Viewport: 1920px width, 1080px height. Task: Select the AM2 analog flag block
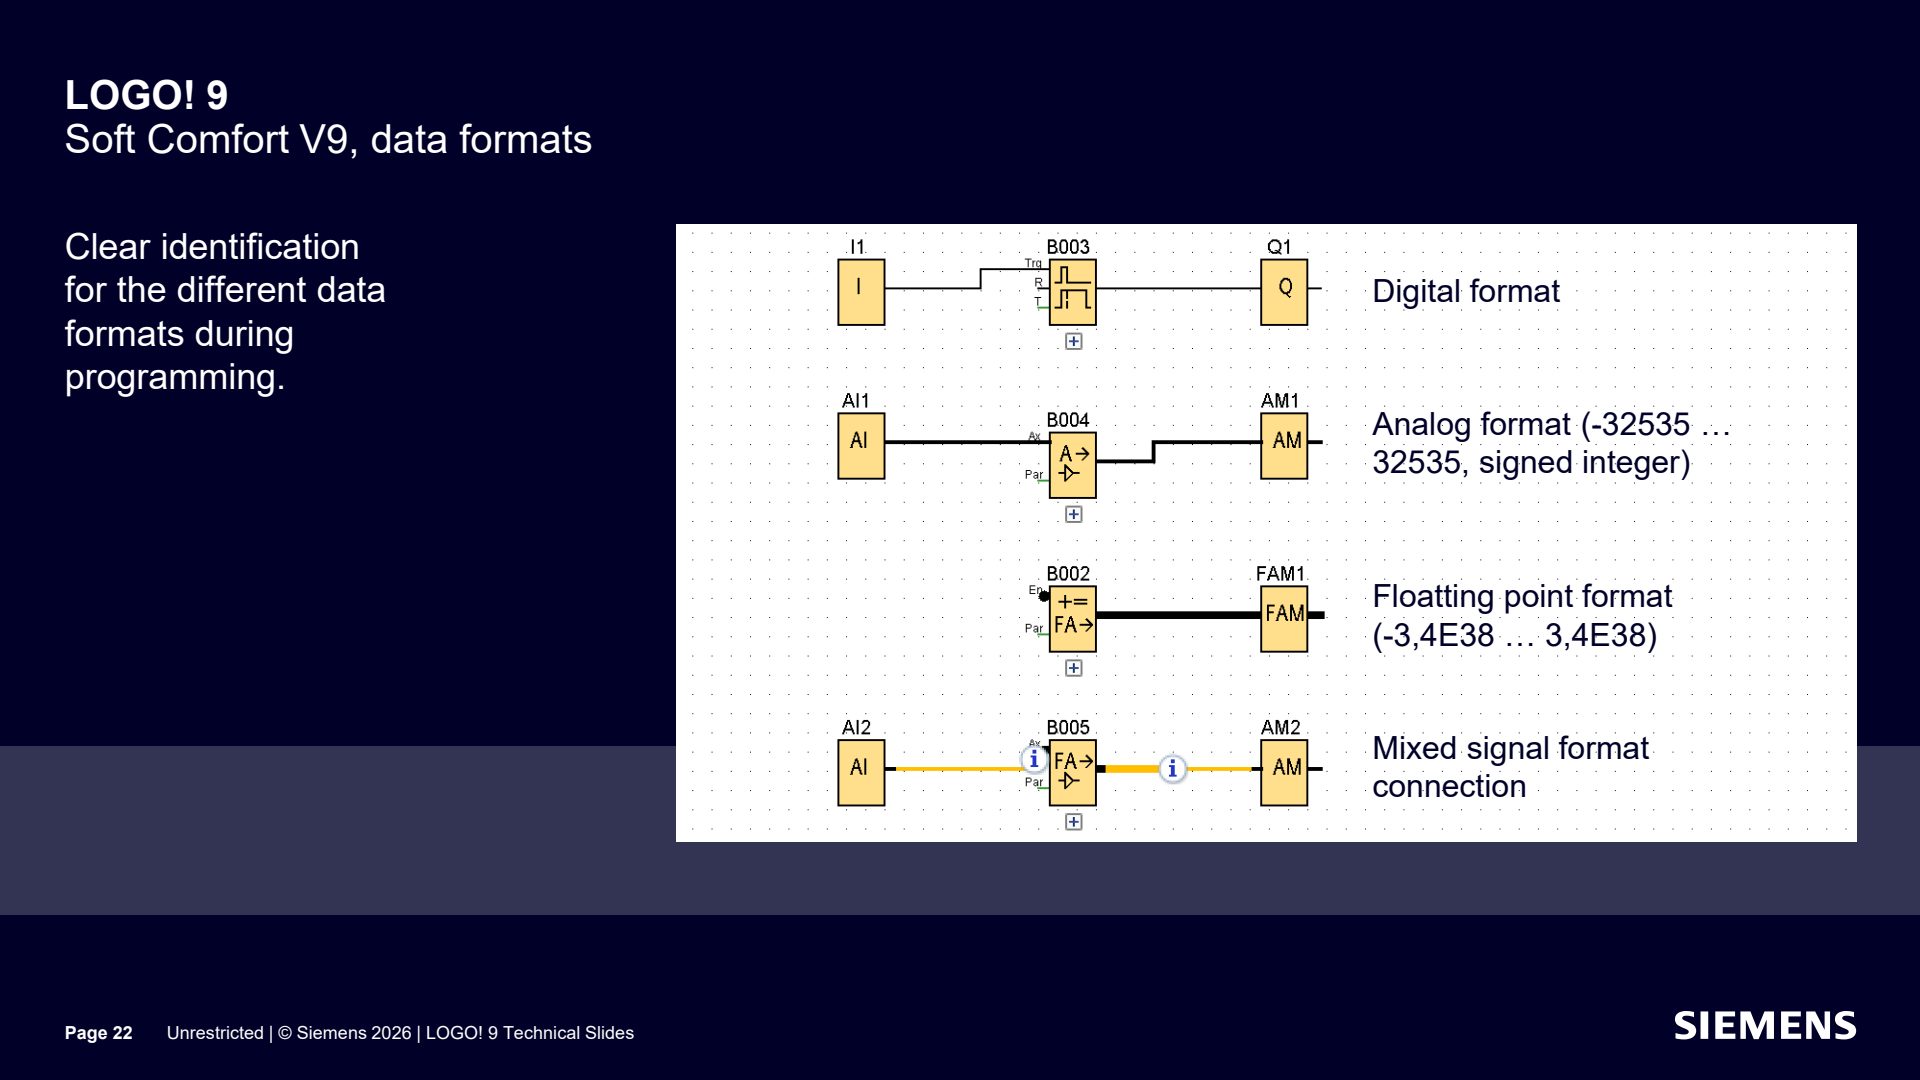point(1284,773)
